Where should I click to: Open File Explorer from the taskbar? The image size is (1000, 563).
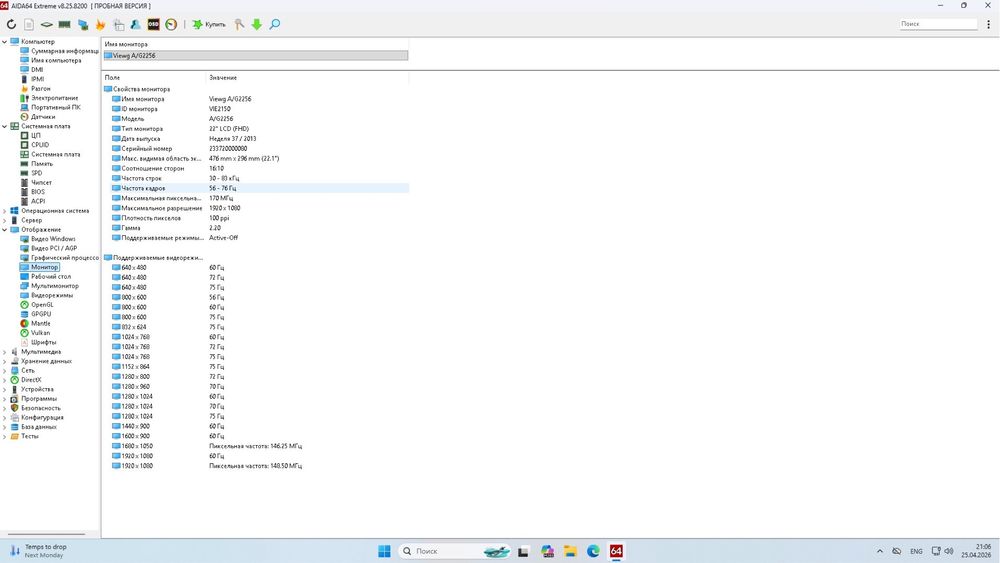570,551
